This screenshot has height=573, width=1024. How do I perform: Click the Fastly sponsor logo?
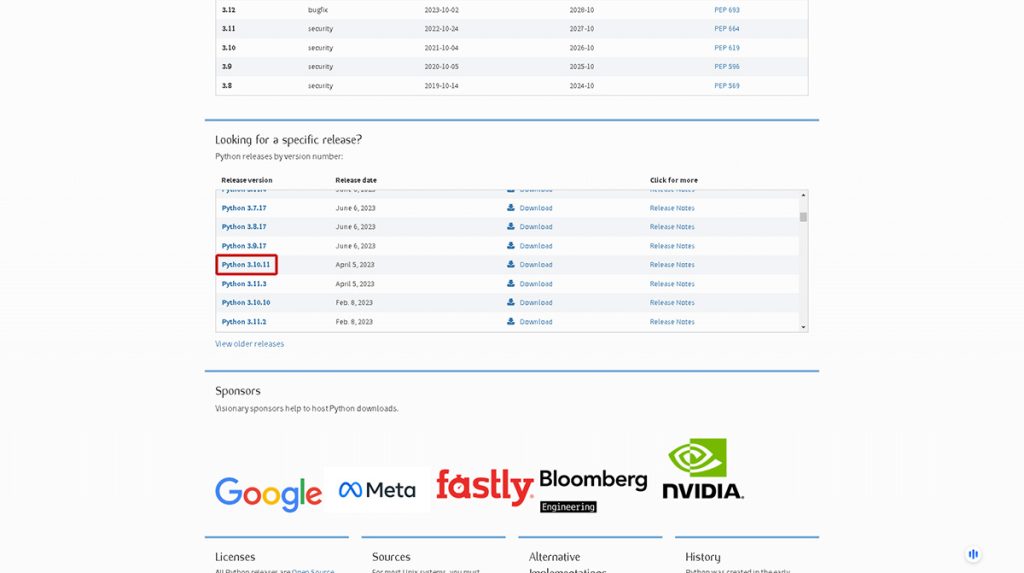click(x=484, y=488)
